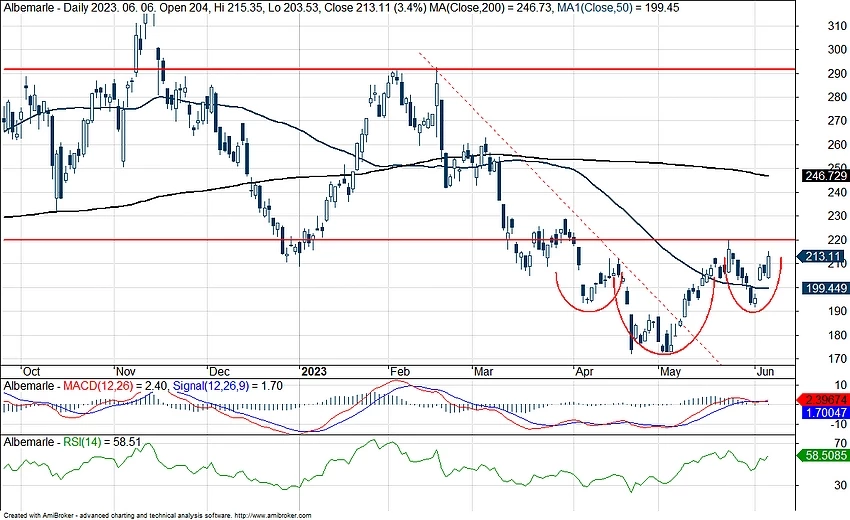Image resolution: width=850 pixels, height=520 pixels.
Task: Select the 'Apr' date axis label
Action: (584, 371)
